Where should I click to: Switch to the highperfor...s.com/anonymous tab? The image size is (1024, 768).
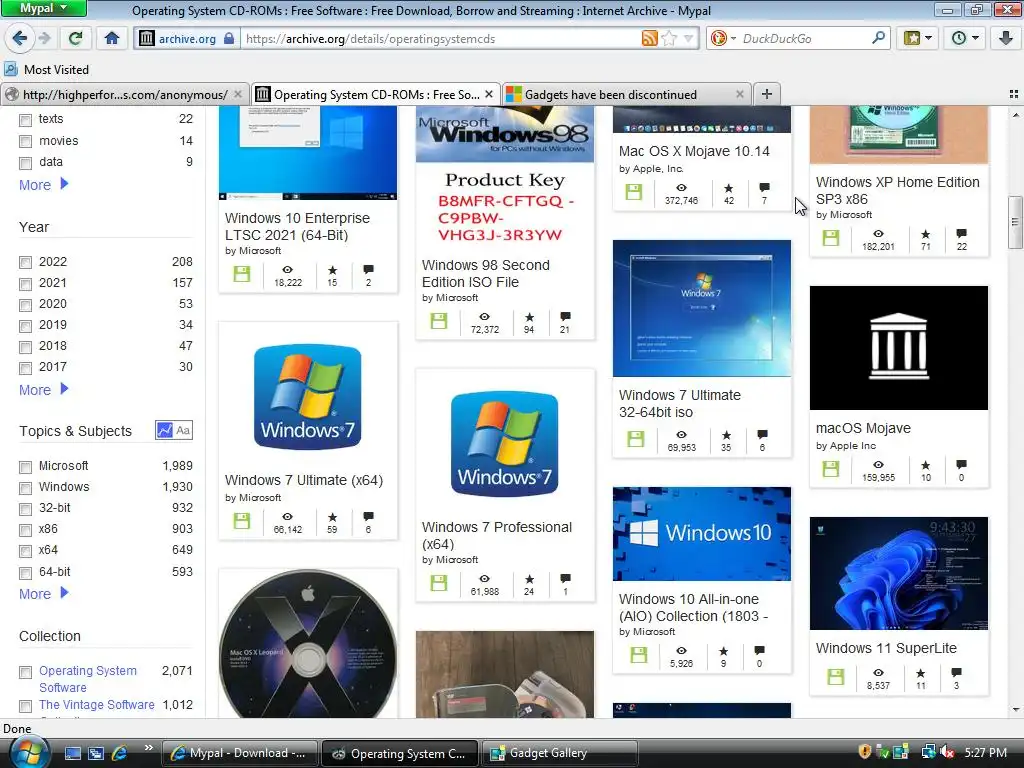pos(124,95)
